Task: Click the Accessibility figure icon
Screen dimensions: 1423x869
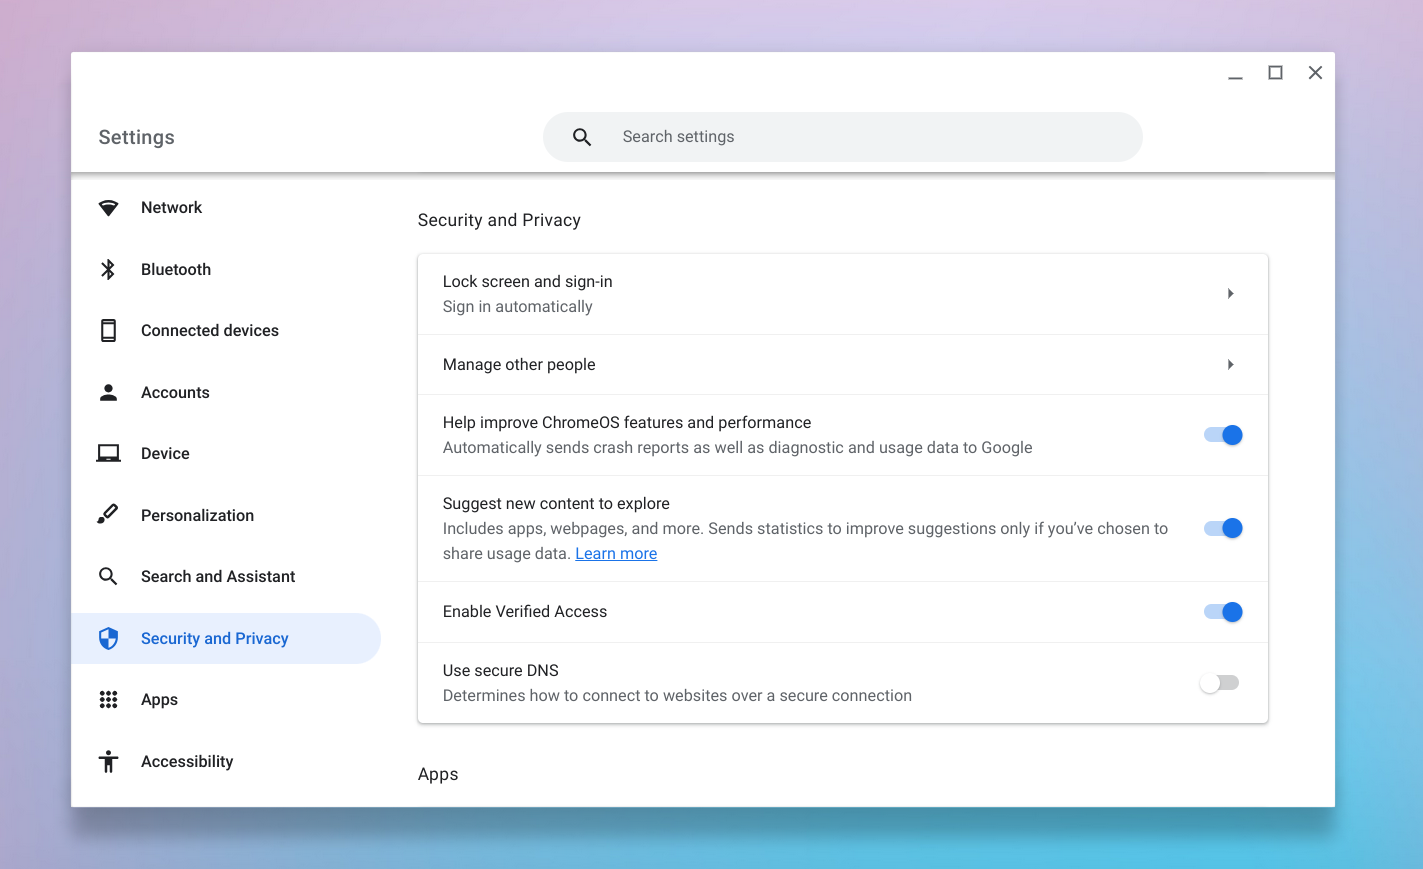Action: click(108, 761)
